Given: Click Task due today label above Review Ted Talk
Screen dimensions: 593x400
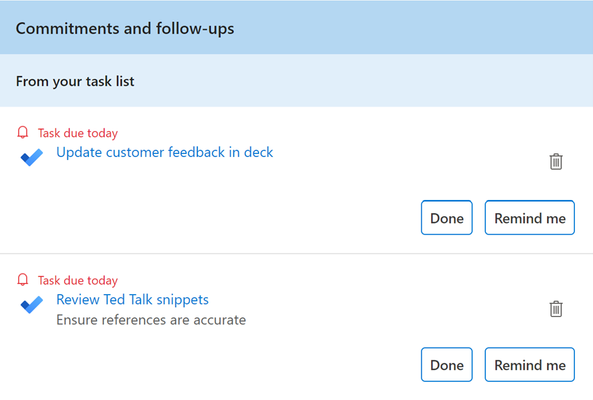Looking at the screenshot, I should click(78, 281).
